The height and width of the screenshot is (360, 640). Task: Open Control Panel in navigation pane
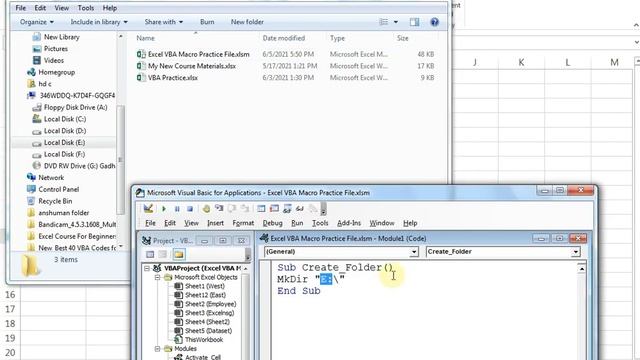click(58, 189)
